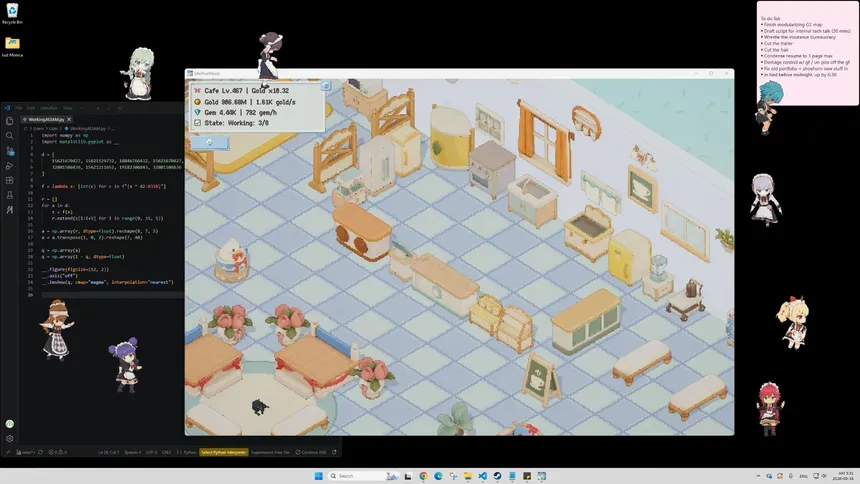The width and height of the screenshot is (860, 484).
Task: Click the ENG language indicator in tray
Action: click(804, 476)
